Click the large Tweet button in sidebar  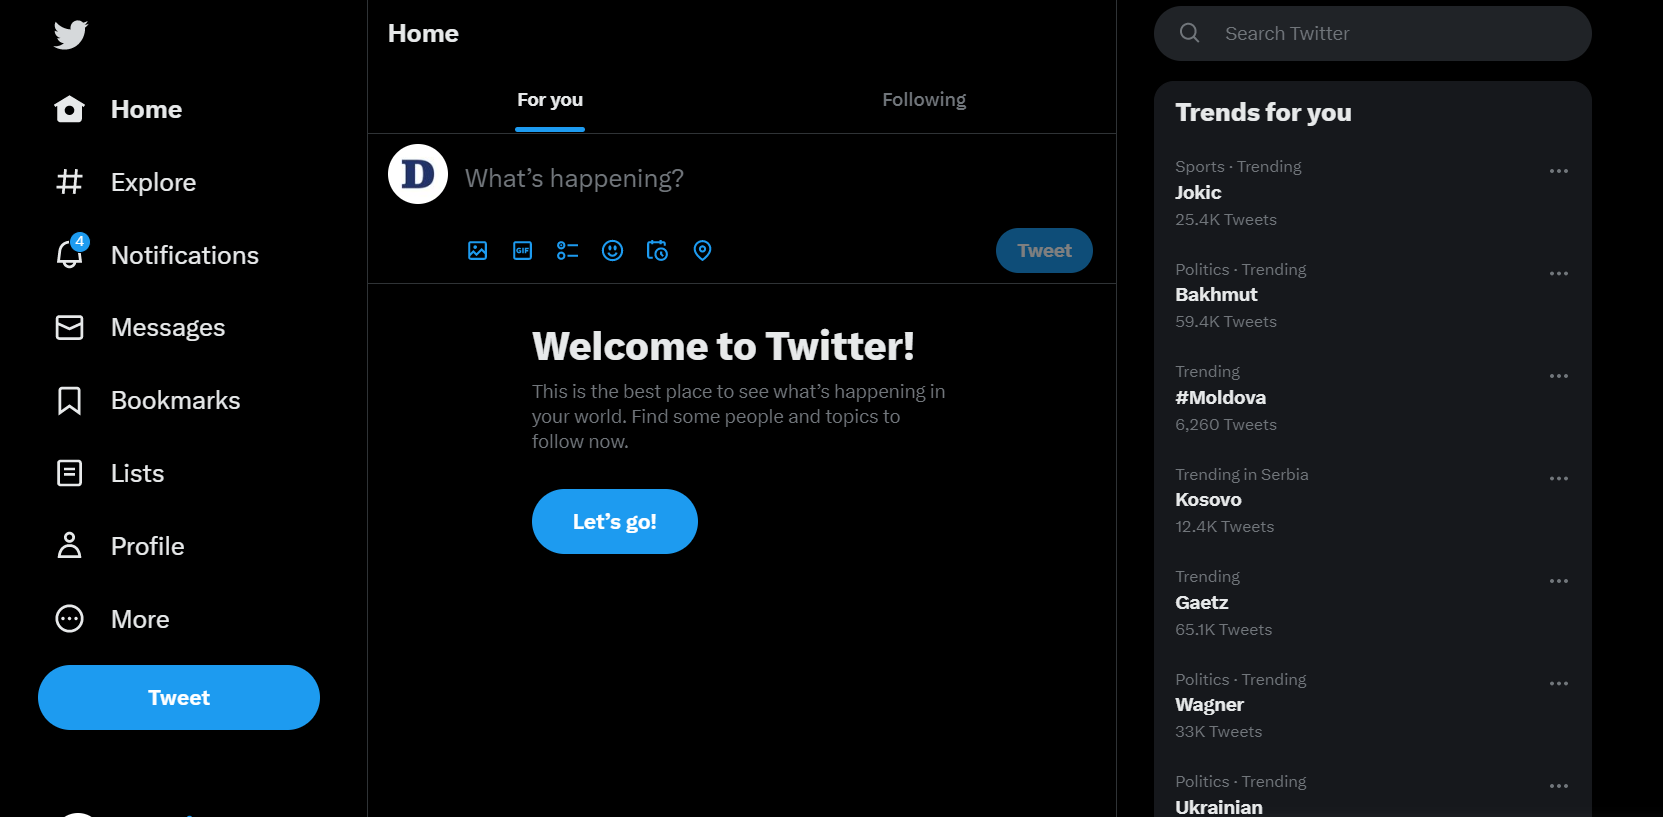coord(179,698)
